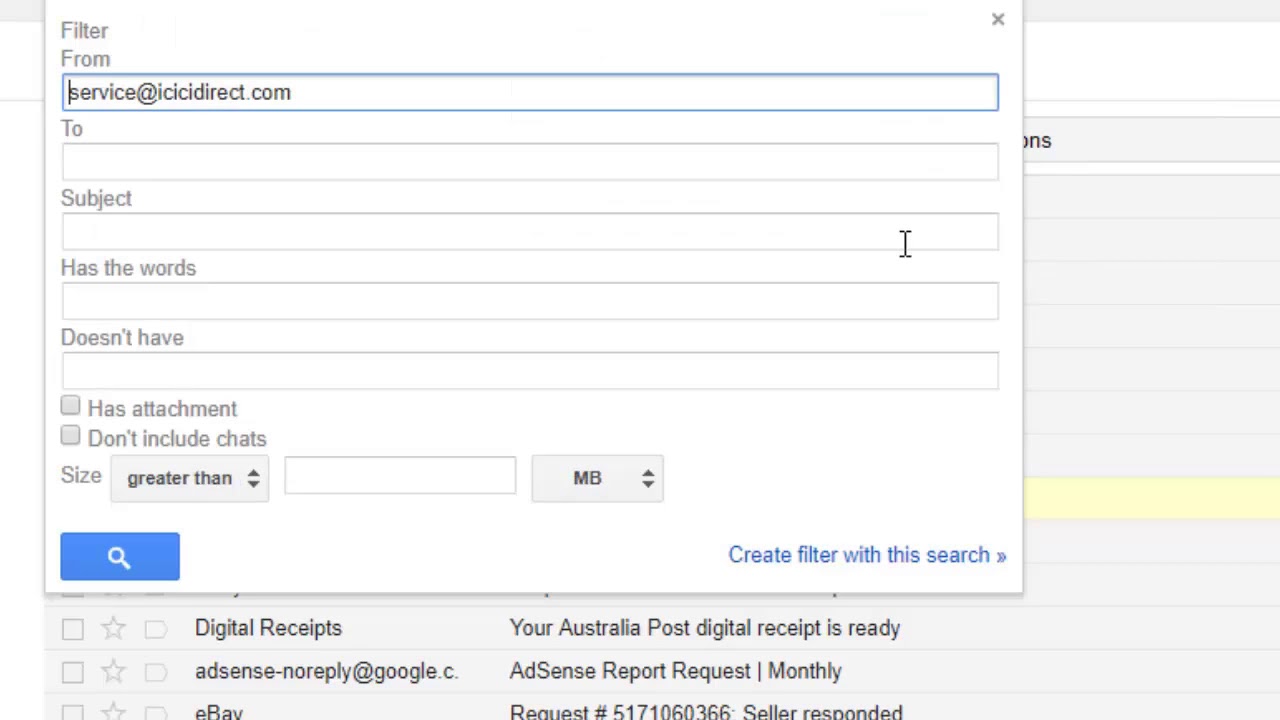
Task: Click the 'Has the words' input field
Action: click(530, 301)
